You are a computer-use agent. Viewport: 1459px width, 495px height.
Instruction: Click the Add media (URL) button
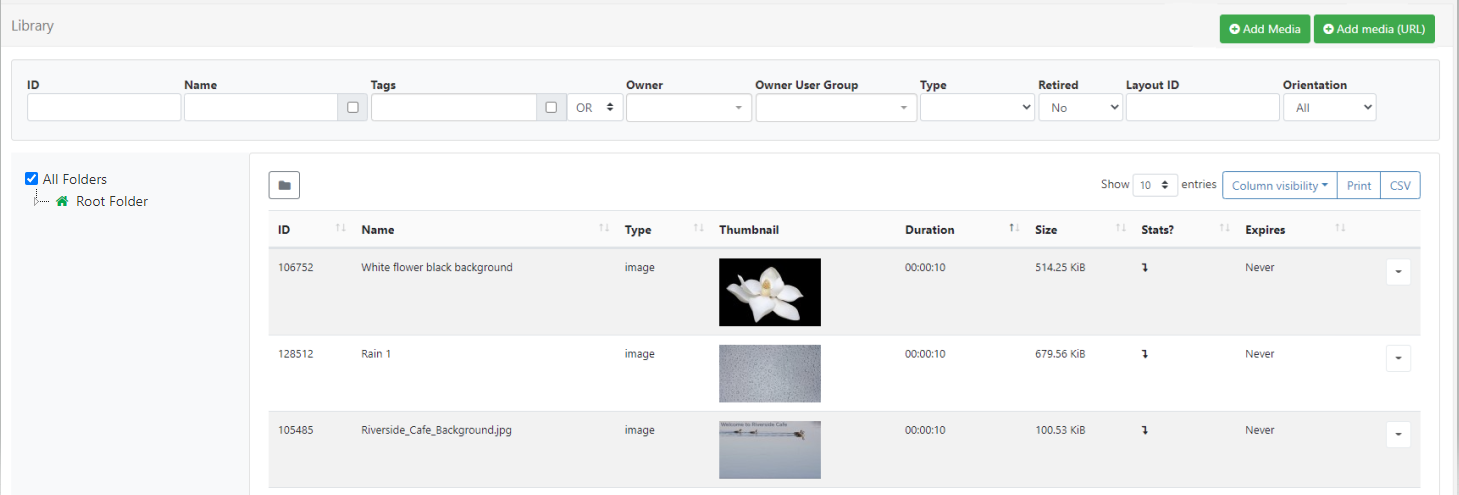tap(1374, 29)
